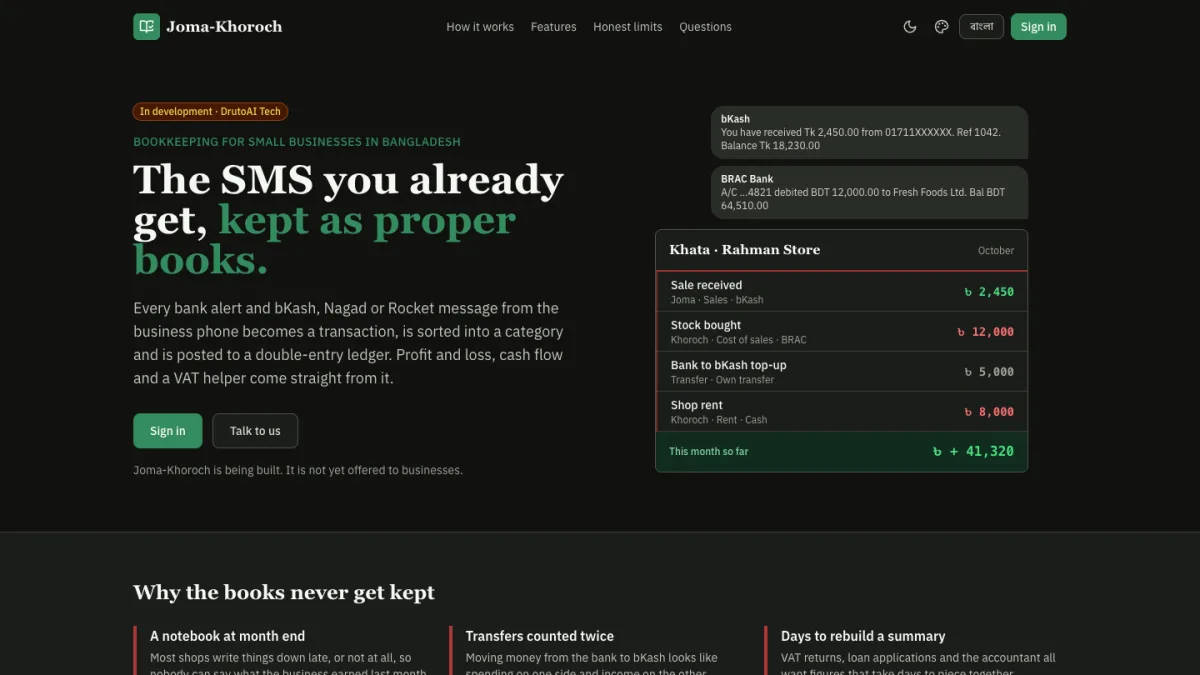1200x675 pixels.
Task: Click the October label in ledger
Action: pos(995,251)
